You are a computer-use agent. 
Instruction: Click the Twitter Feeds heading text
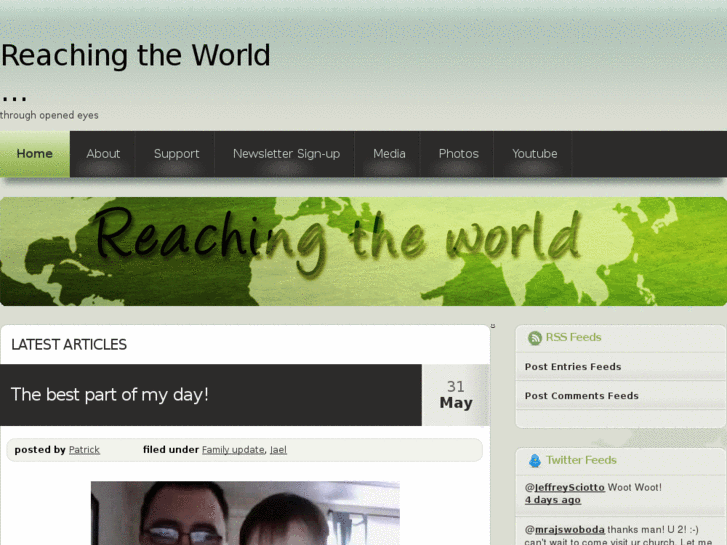[x=581, y=460]
